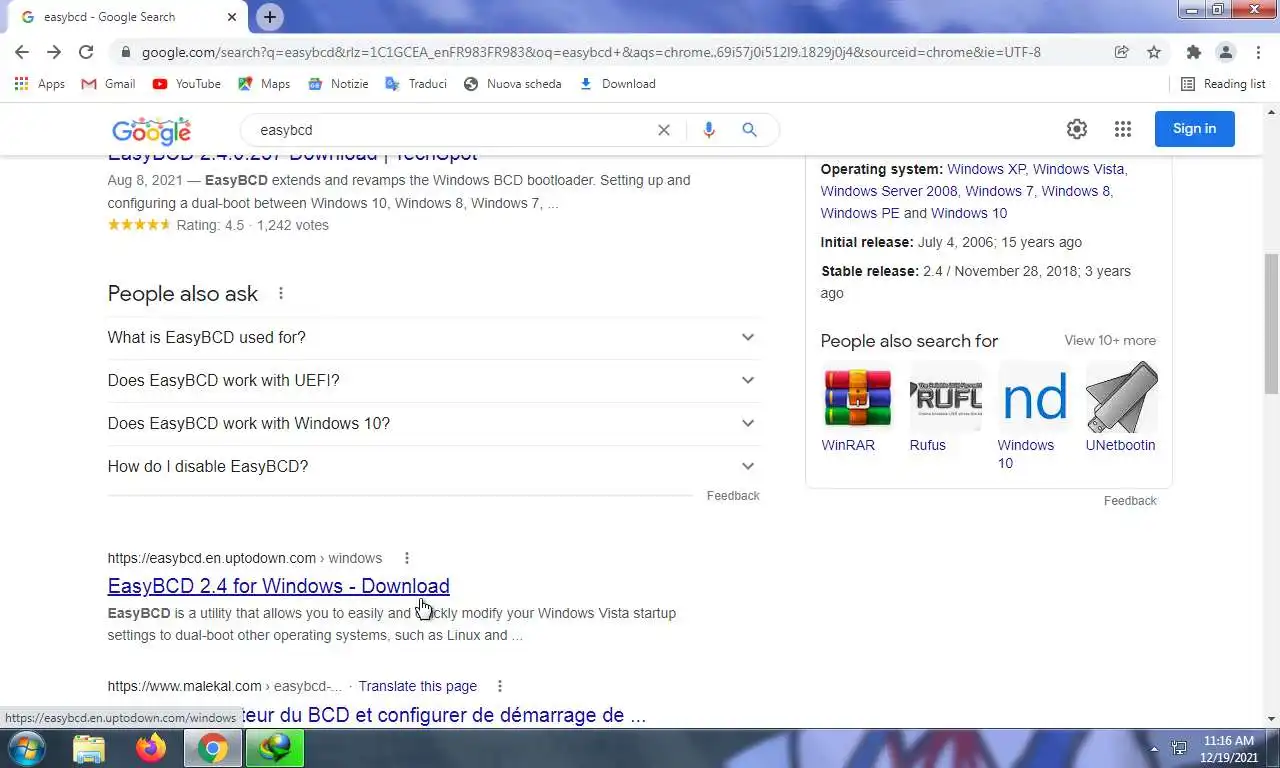Open EasyBCD 2.4 for Windows - Download

pos(278,586)
